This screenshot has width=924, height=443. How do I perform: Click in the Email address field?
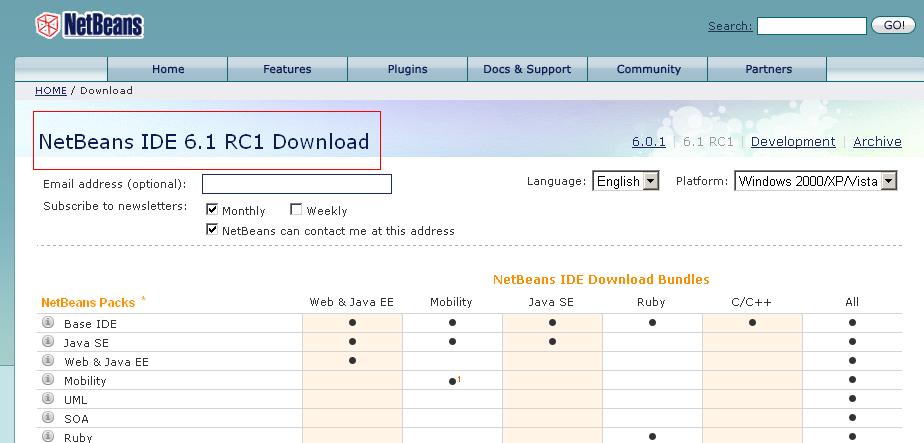tap(297, 184)
